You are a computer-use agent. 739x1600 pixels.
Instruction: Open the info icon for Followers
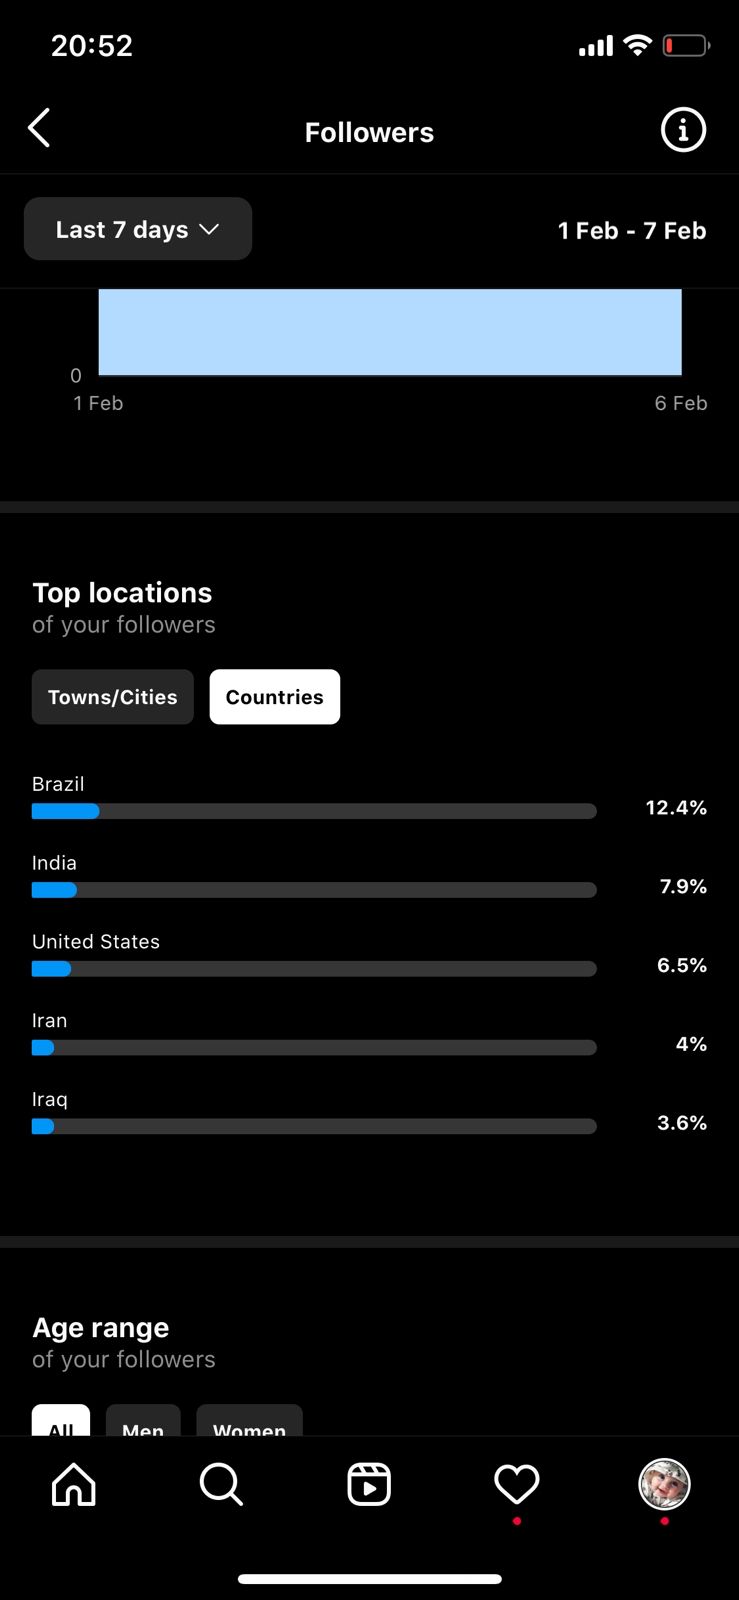pos(683,130)
